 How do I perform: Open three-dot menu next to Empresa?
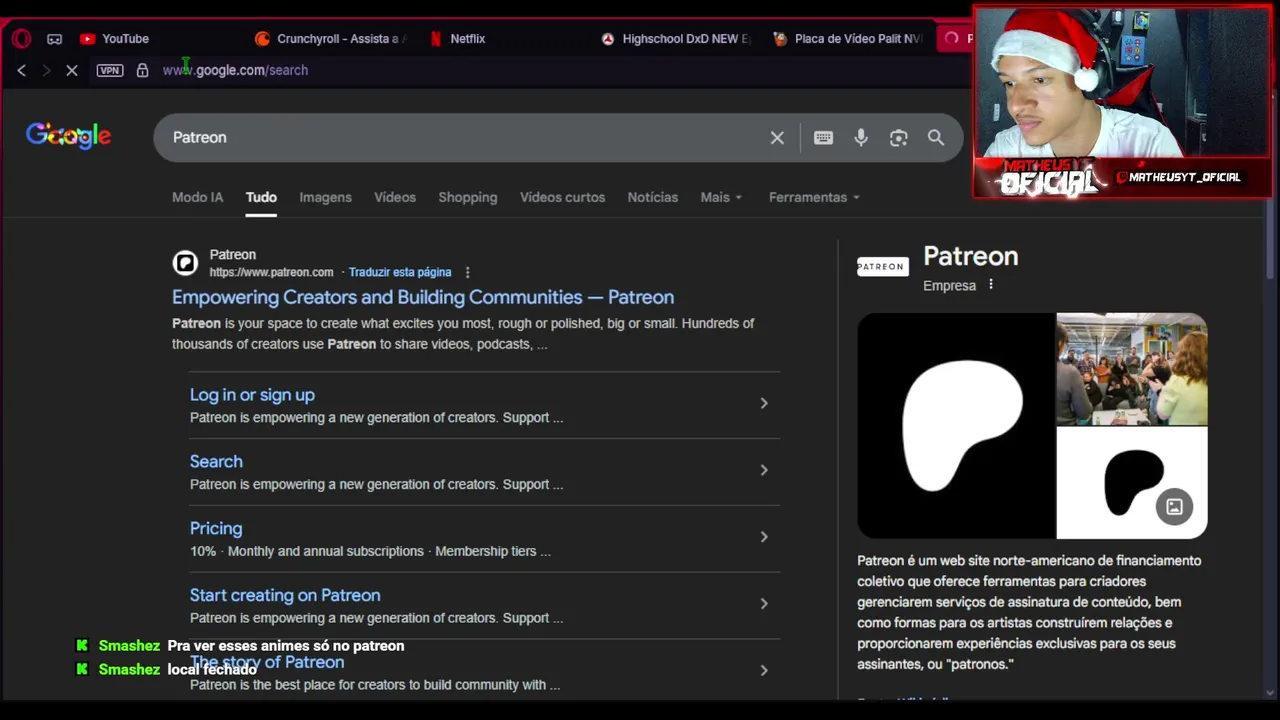coord(991,285)
